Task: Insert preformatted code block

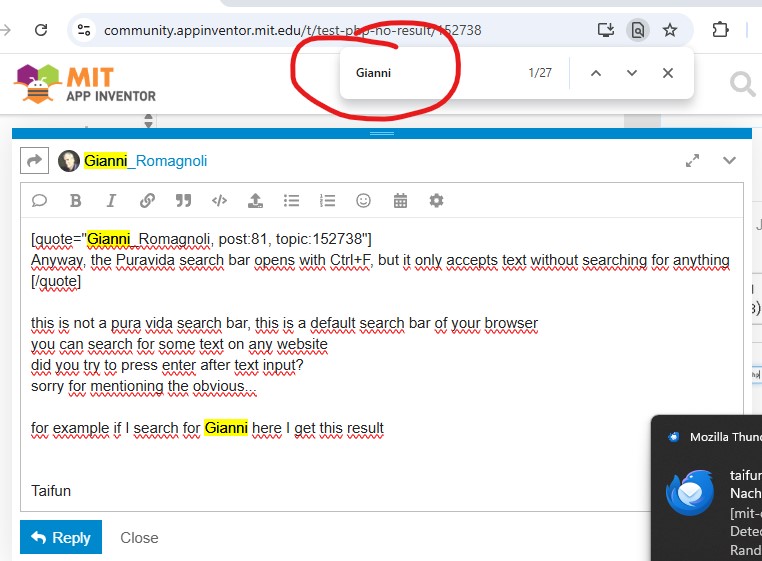Action: 219,200
